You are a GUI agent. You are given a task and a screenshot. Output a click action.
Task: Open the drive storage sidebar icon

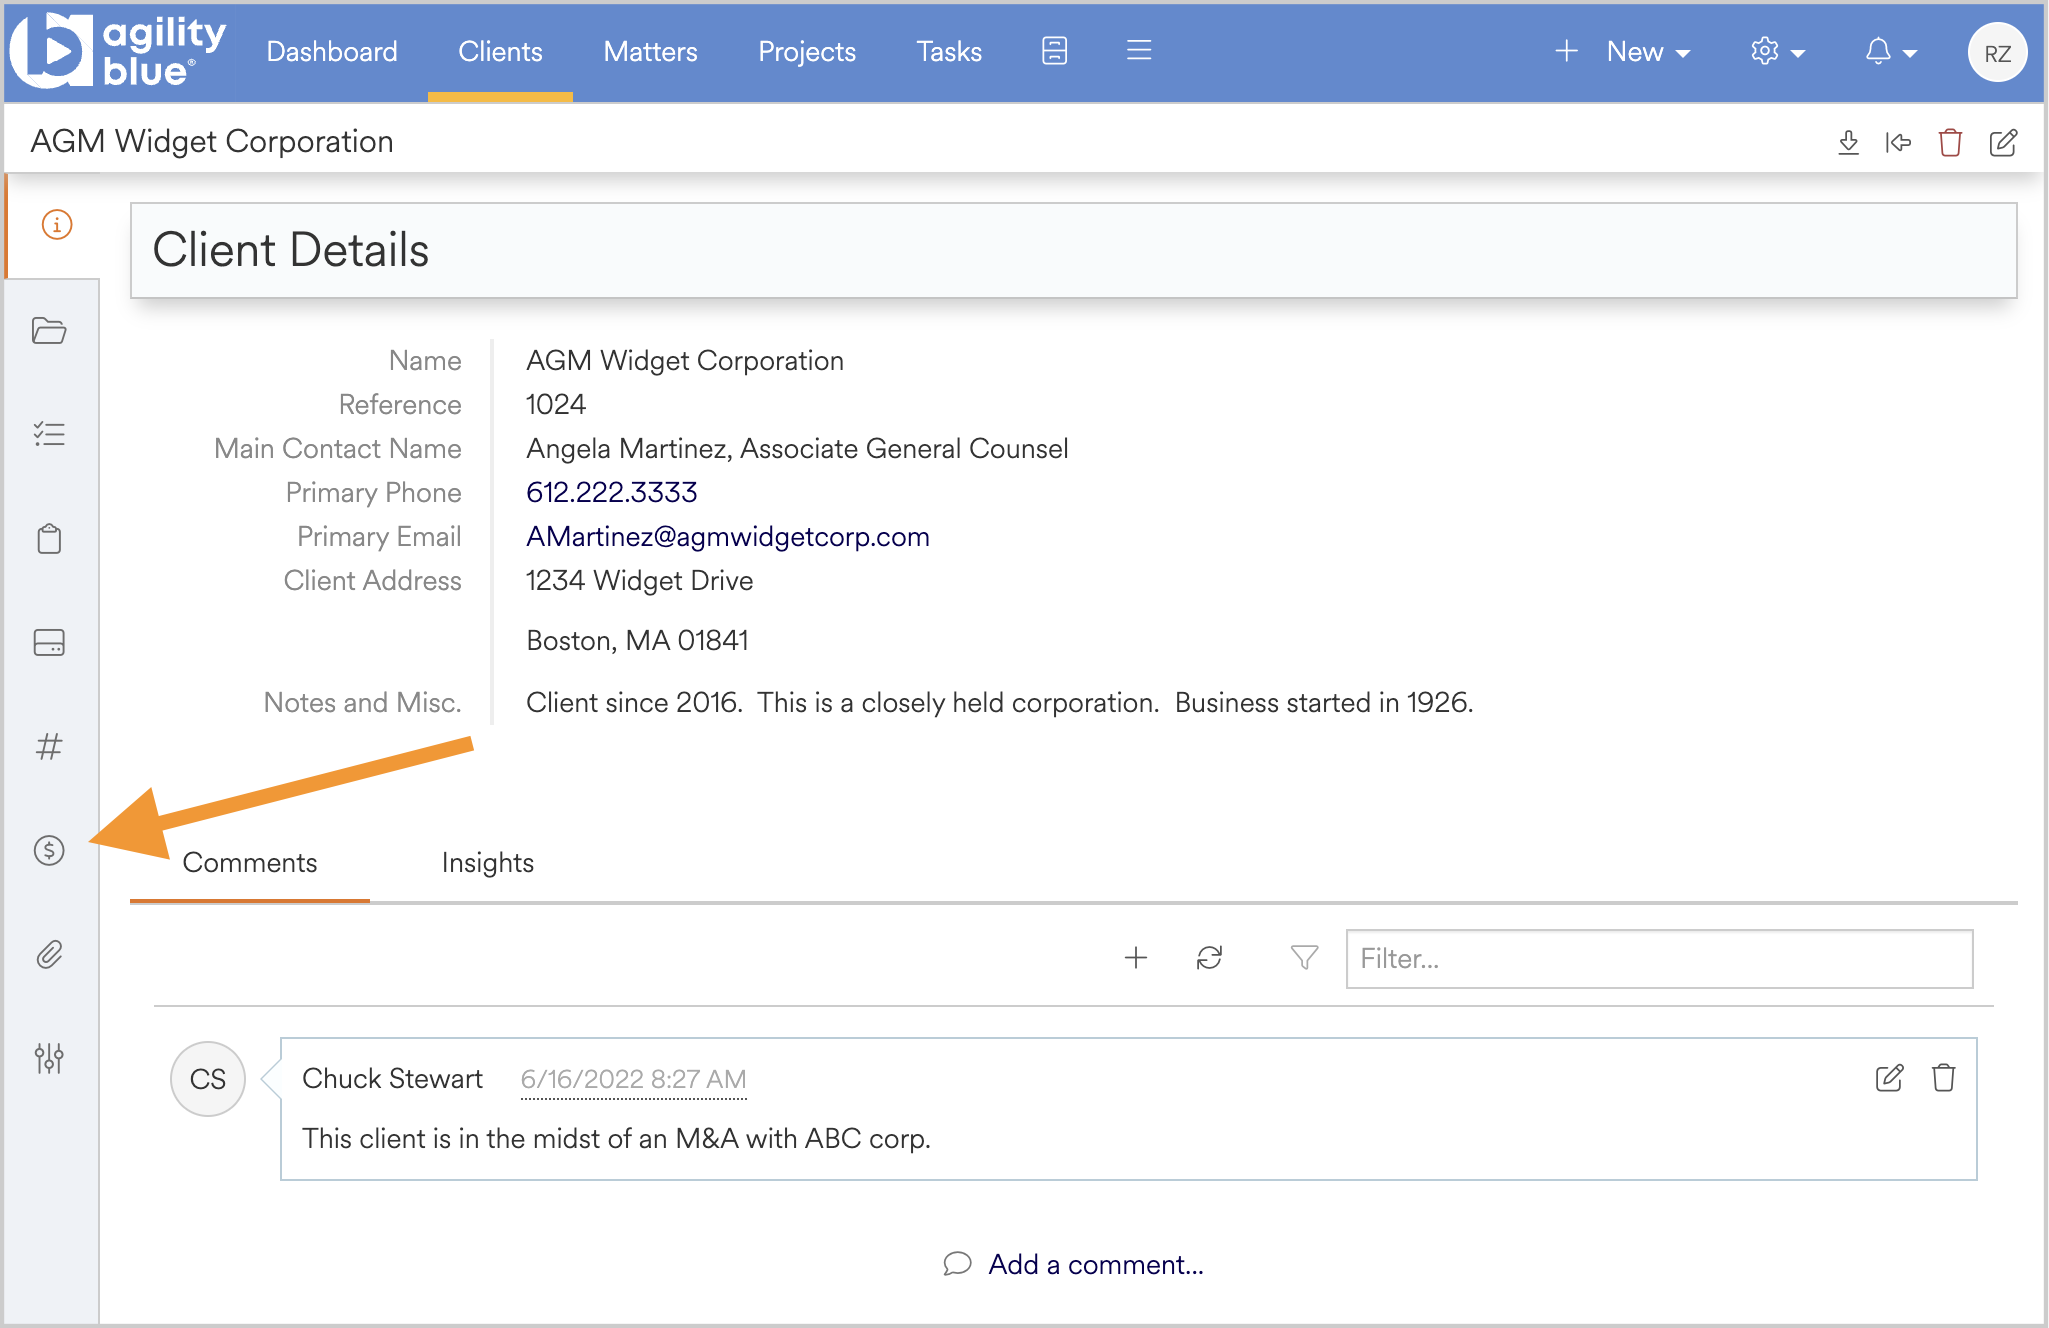[49, 643]
